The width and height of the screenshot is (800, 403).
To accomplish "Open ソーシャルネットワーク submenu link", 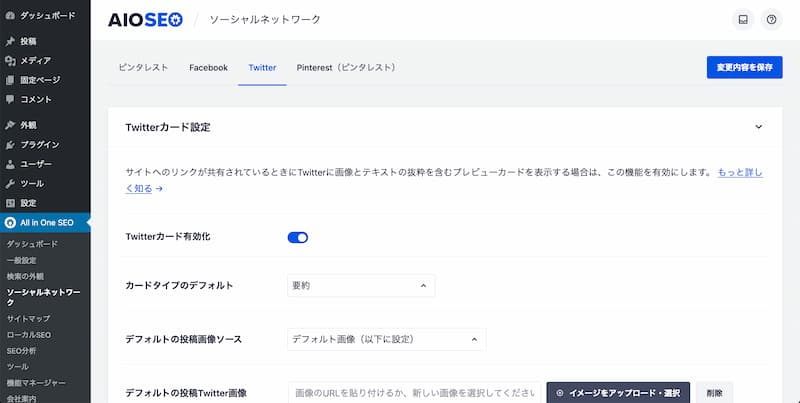I will [43, 297].
